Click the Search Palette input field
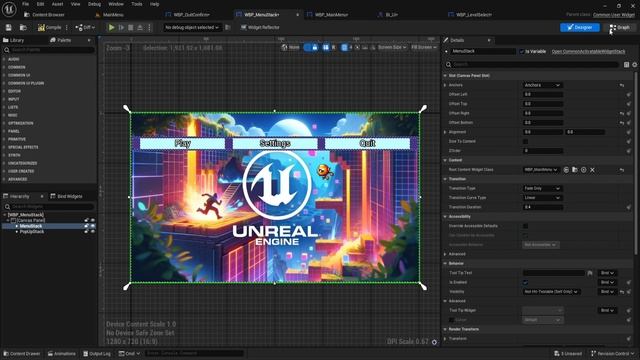The image size is (640, 360). [49, 50]
